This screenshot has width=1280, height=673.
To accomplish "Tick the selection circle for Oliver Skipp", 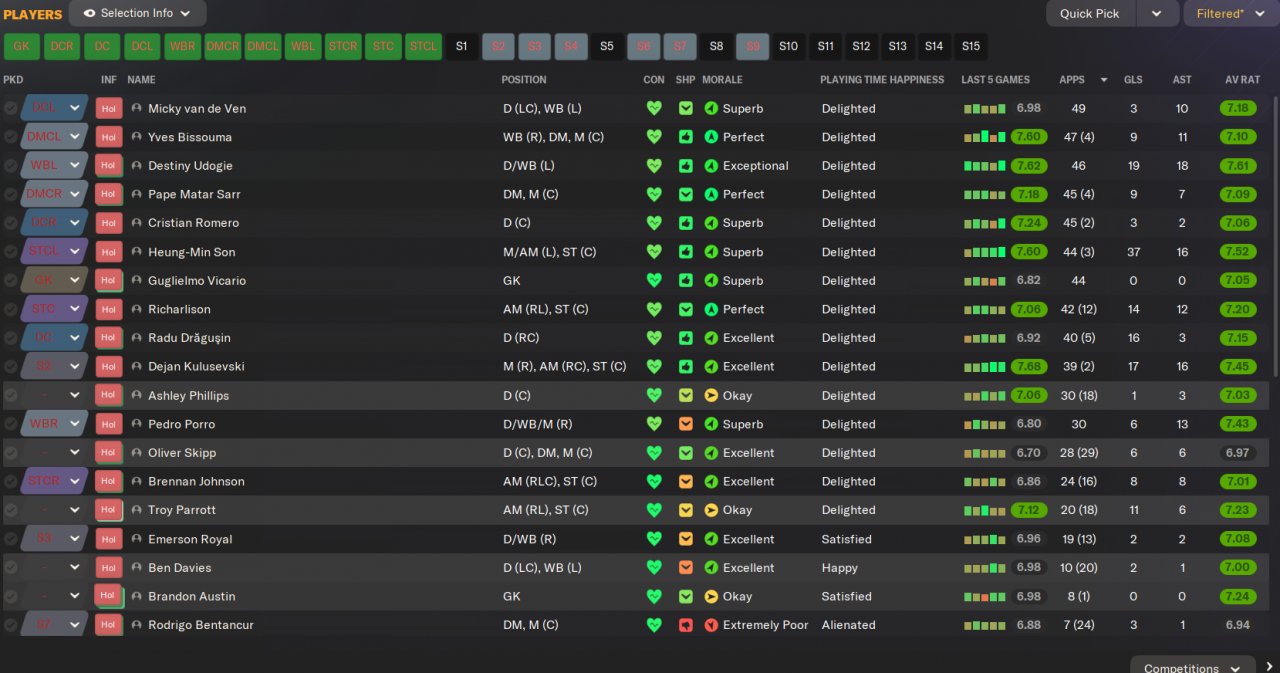I will point(10,453).
